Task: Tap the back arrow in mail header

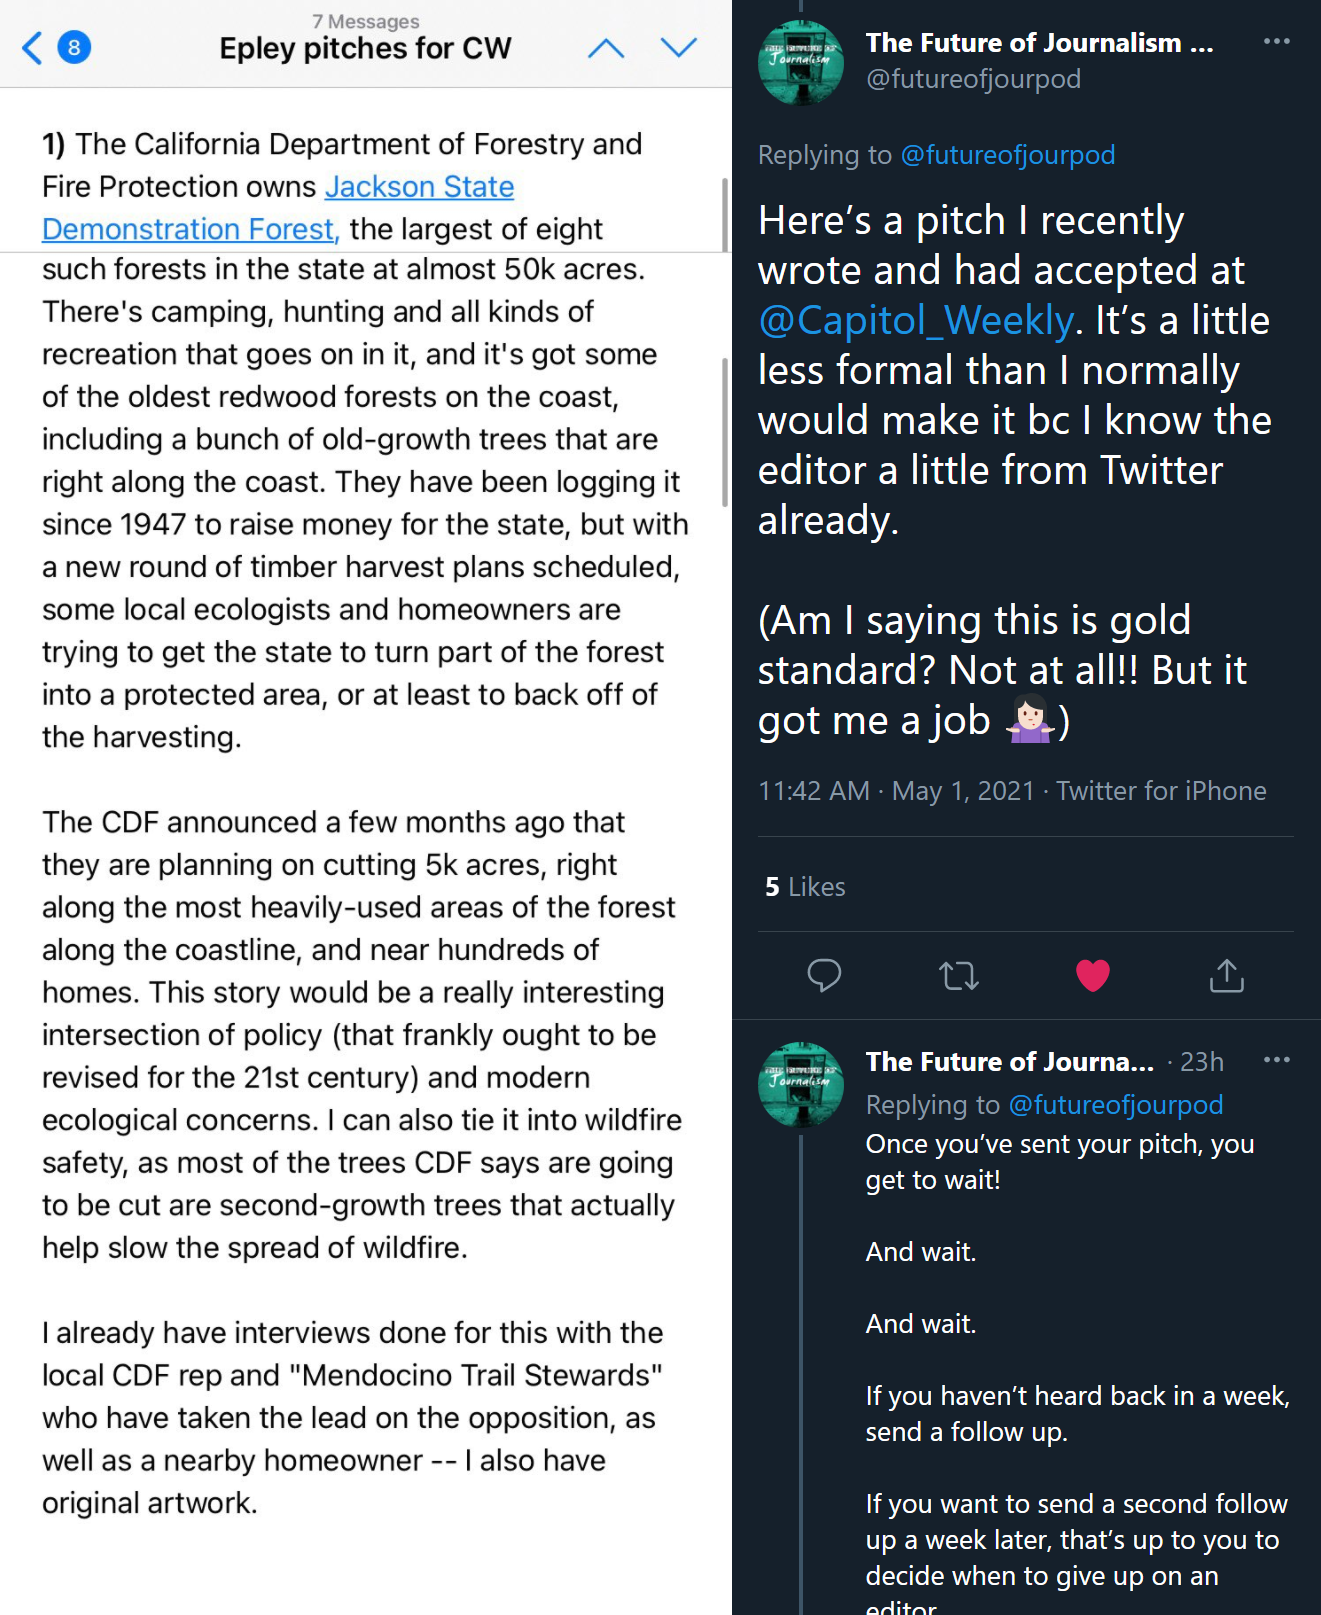Action: coord(33,48)
